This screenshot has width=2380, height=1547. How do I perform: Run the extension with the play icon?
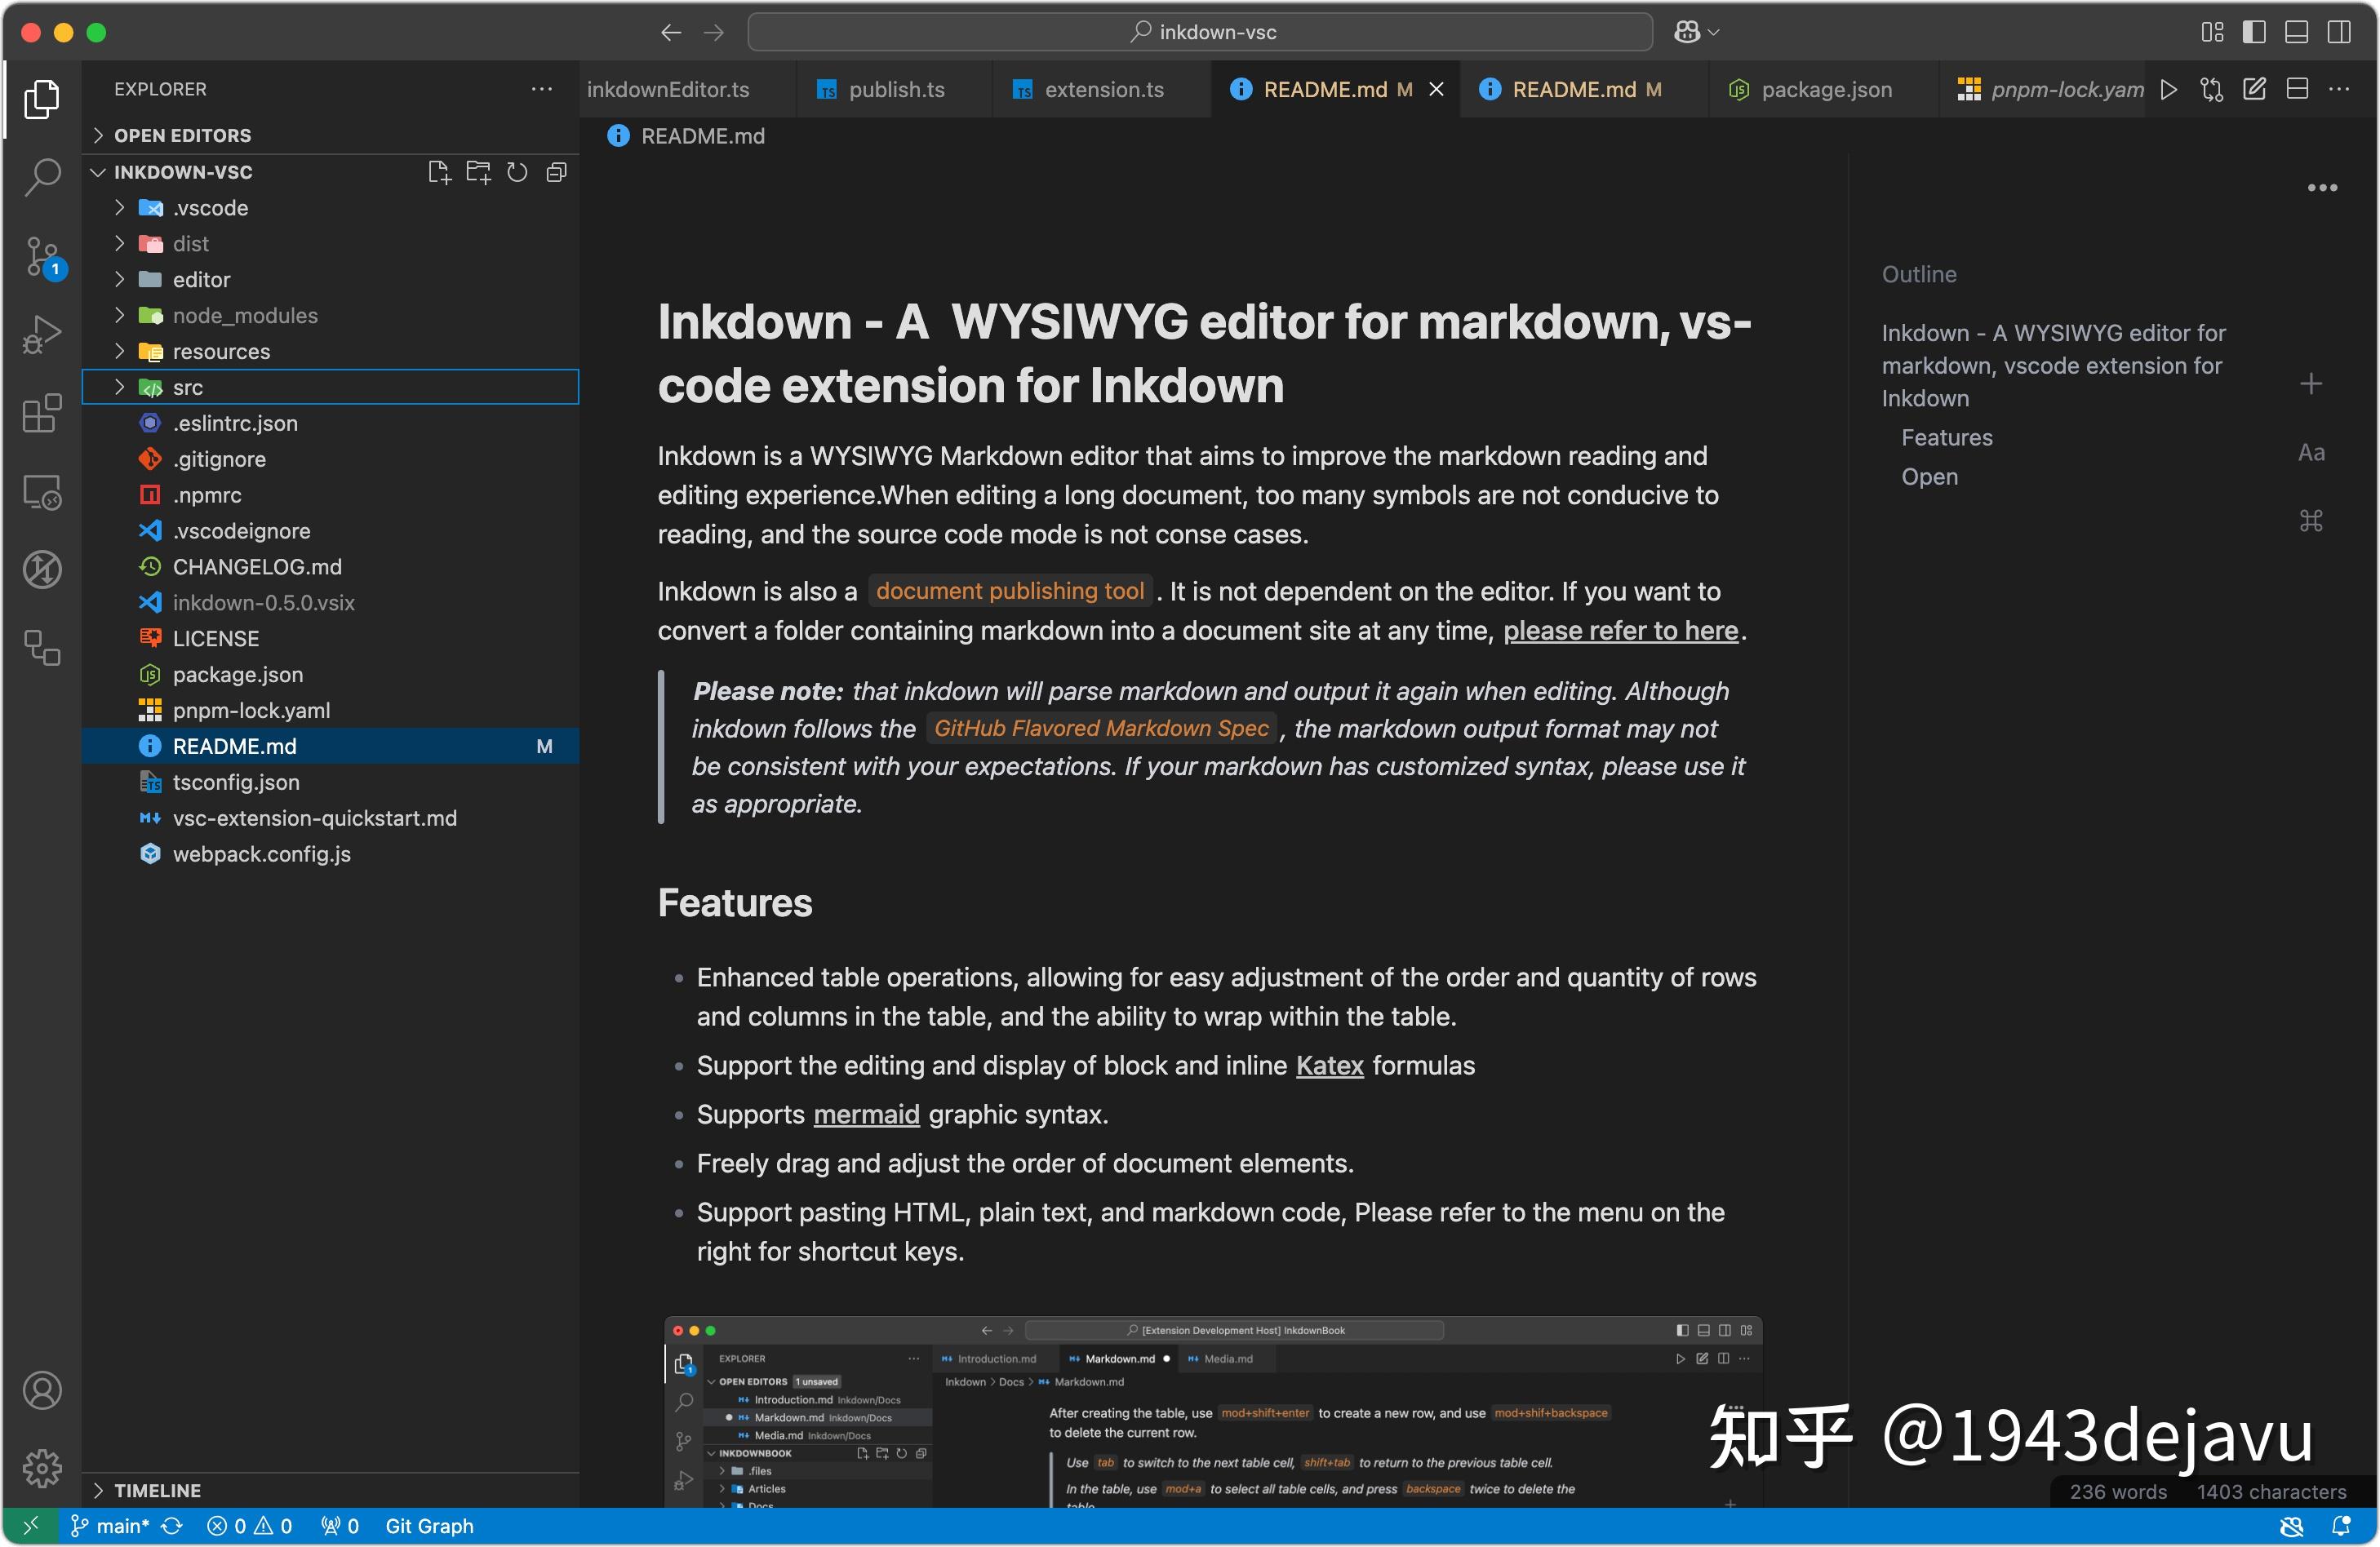(2170, 89)
